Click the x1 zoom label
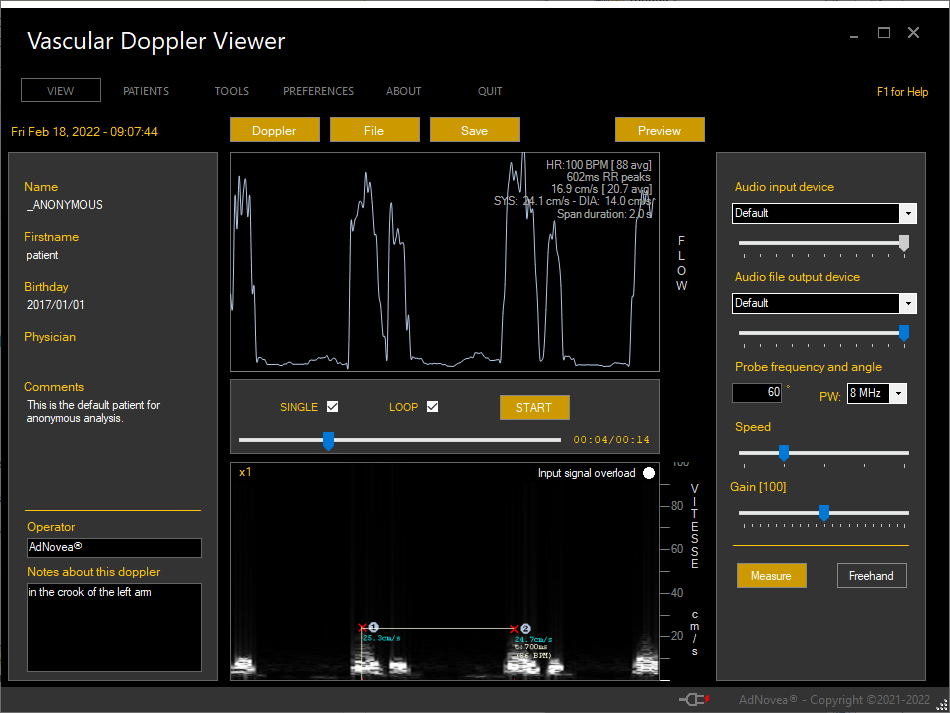 coord(245,472)
